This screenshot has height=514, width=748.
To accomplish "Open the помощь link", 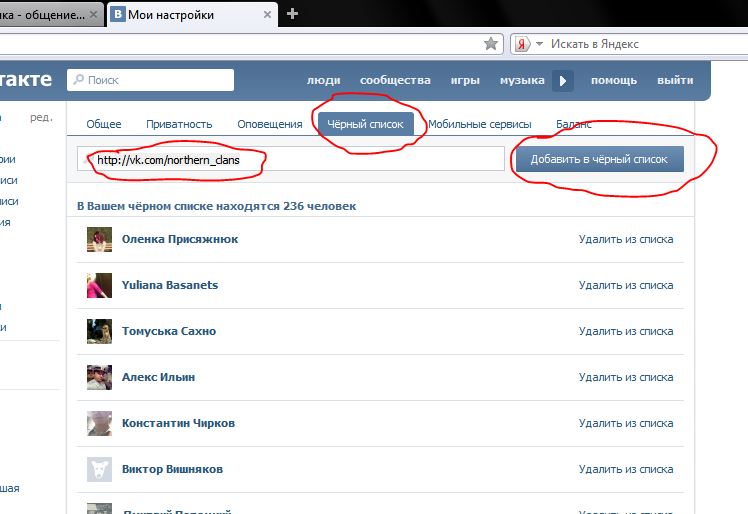I will coord(614,80).
